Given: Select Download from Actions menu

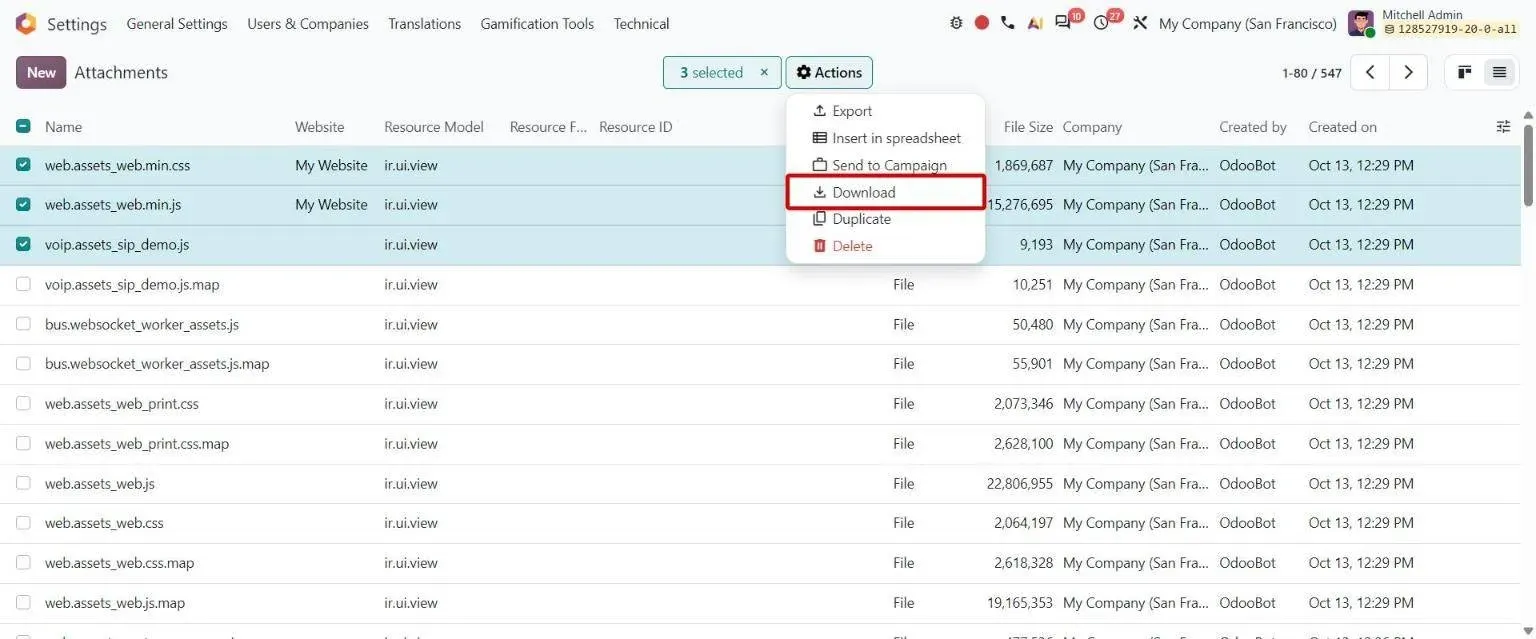Looking at the screenshot, I should (x=885, y=192).
